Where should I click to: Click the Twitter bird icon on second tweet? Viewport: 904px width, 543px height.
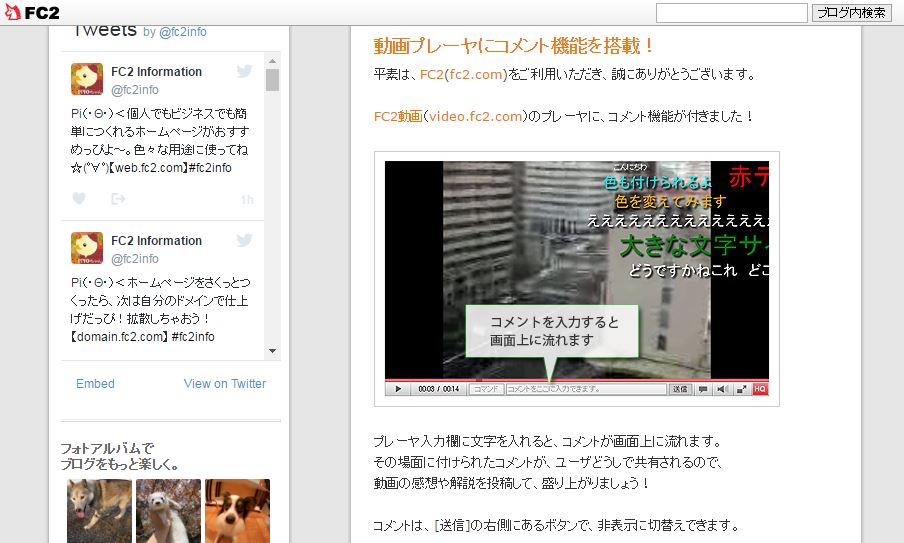[244, 240]
